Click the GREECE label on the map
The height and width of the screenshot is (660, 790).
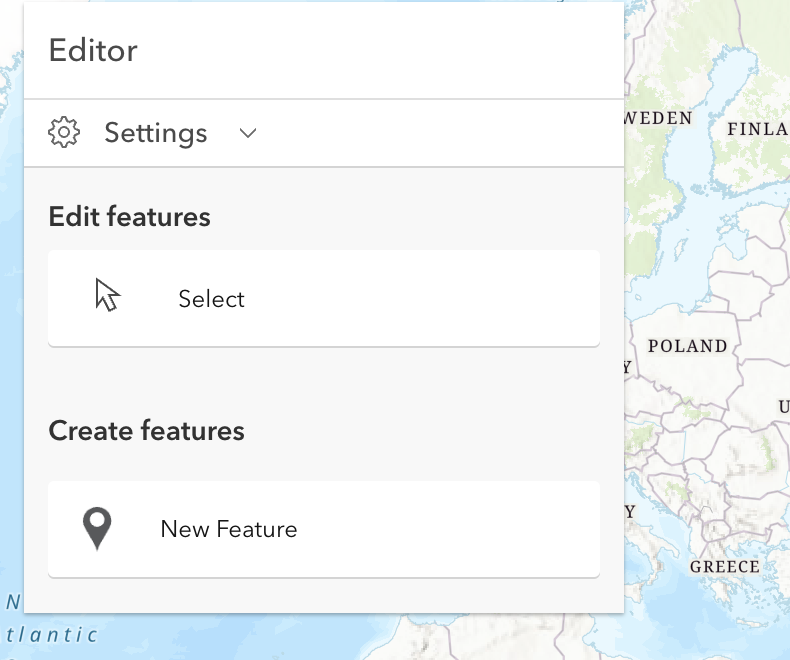point(724,567)
